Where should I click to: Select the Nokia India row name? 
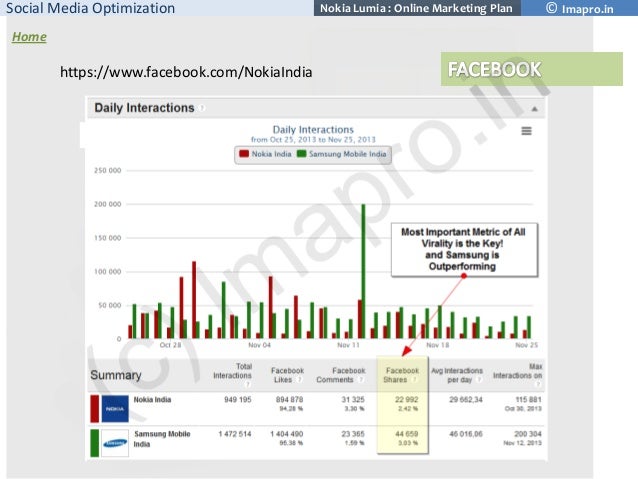[x=152, y=400]
